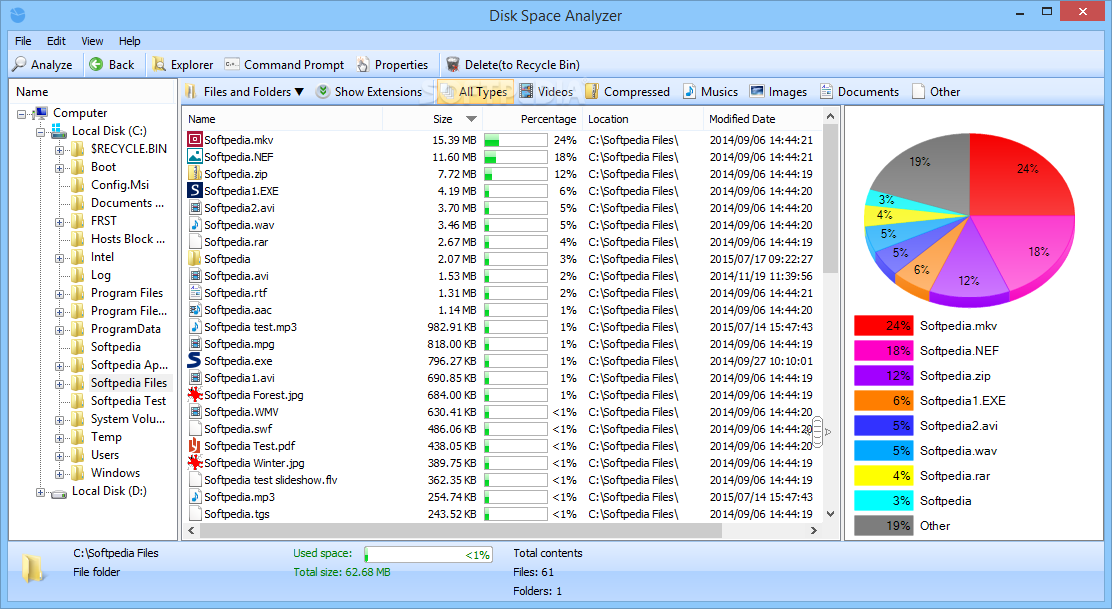Click the Show Extensions icon
This screenshot has width=1112, height=609.
323,91
